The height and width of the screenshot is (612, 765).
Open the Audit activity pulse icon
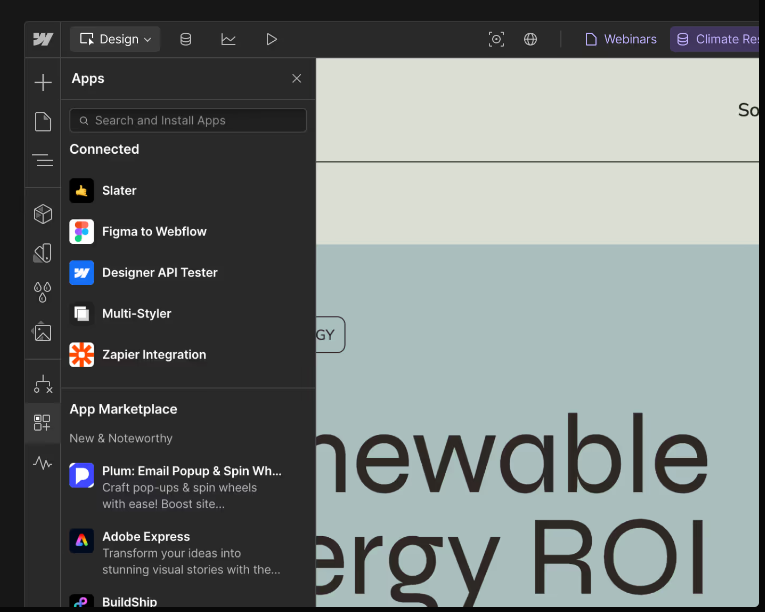(43, 462)
